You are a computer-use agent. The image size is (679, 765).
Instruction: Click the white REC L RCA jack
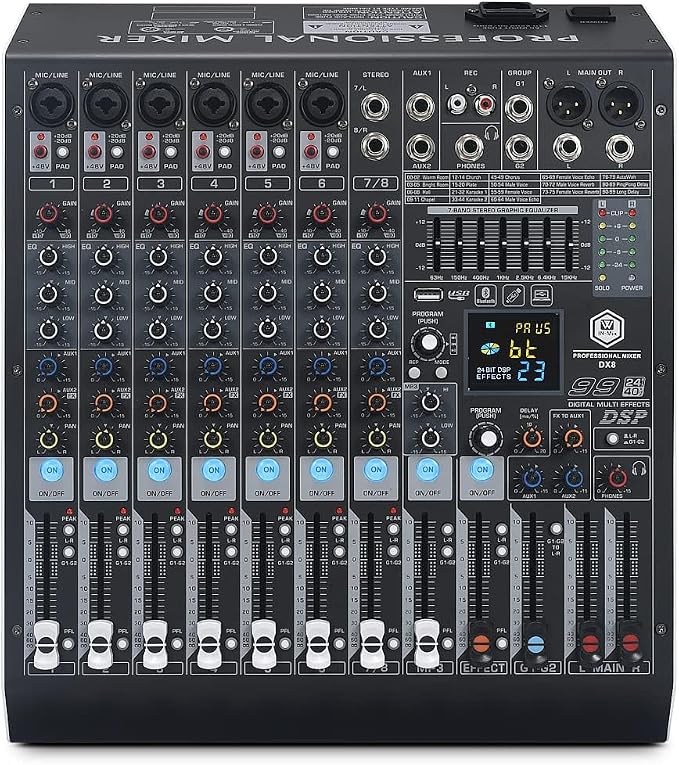(x=457, y=103)
